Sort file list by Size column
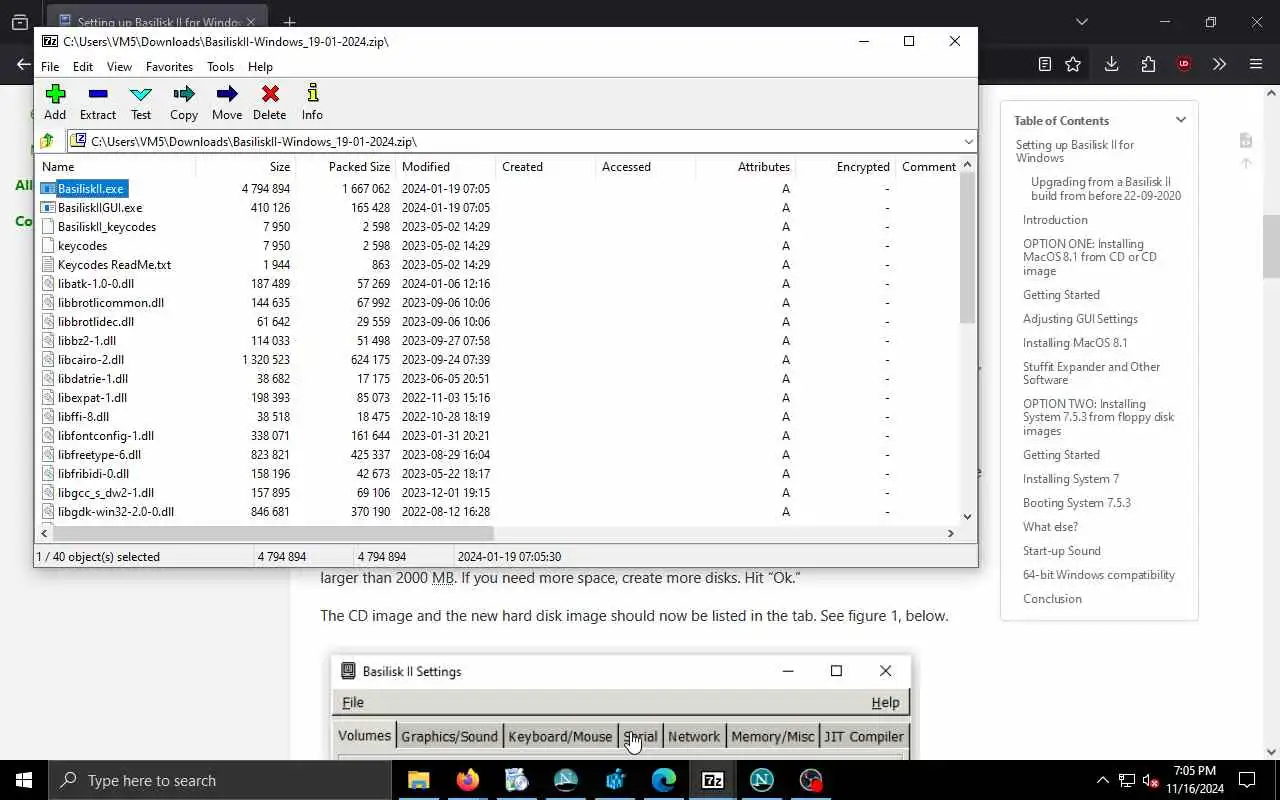The image size is (1280, 800). (246, 167)
